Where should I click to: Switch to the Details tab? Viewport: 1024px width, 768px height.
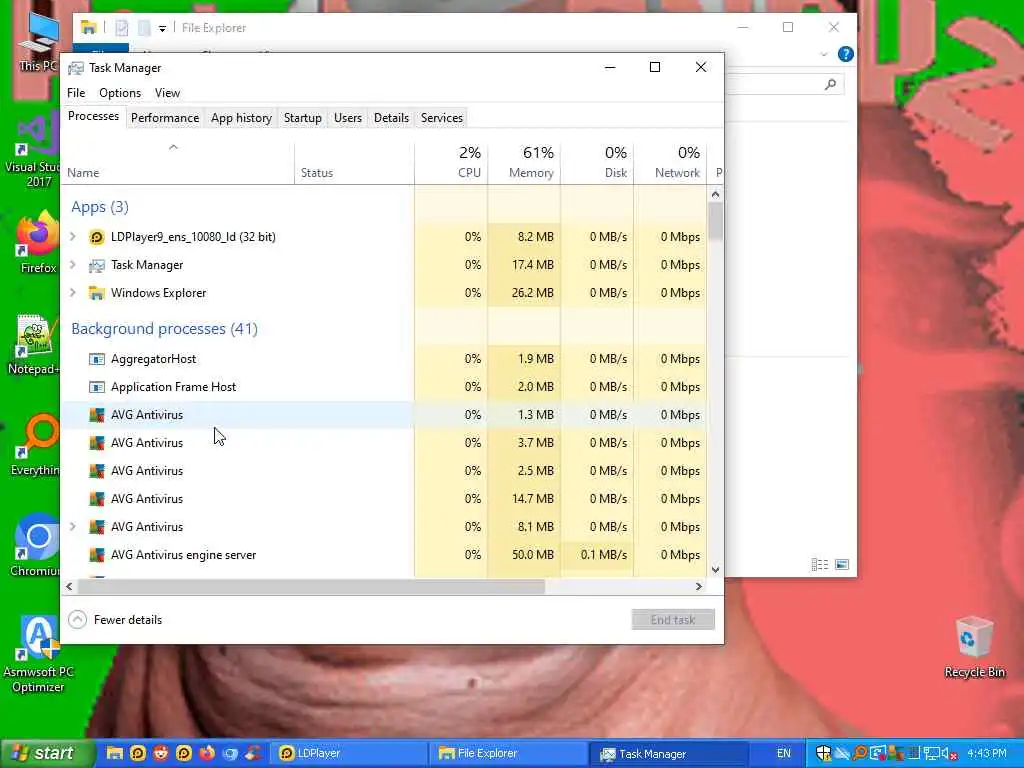[x=391, y=118]
